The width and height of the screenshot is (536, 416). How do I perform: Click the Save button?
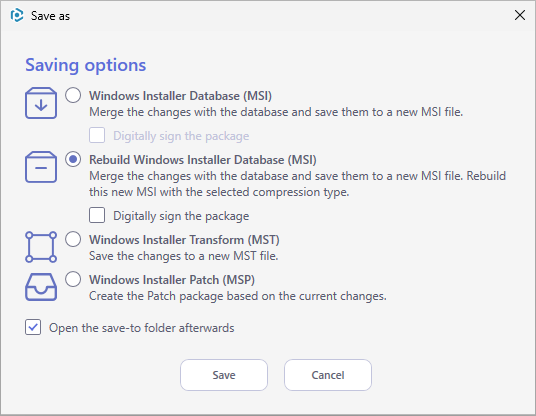coord(224,375)
